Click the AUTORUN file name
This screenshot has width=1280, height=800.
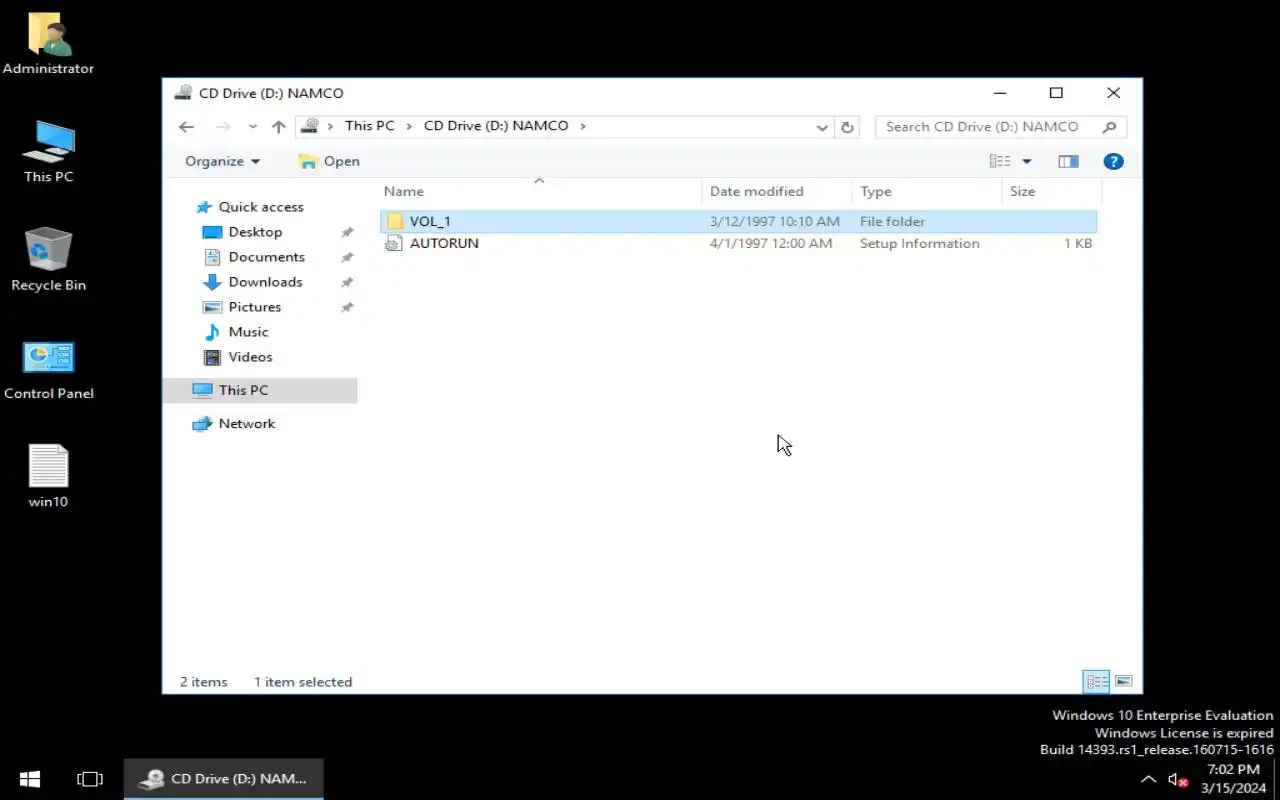click(444, 243)
